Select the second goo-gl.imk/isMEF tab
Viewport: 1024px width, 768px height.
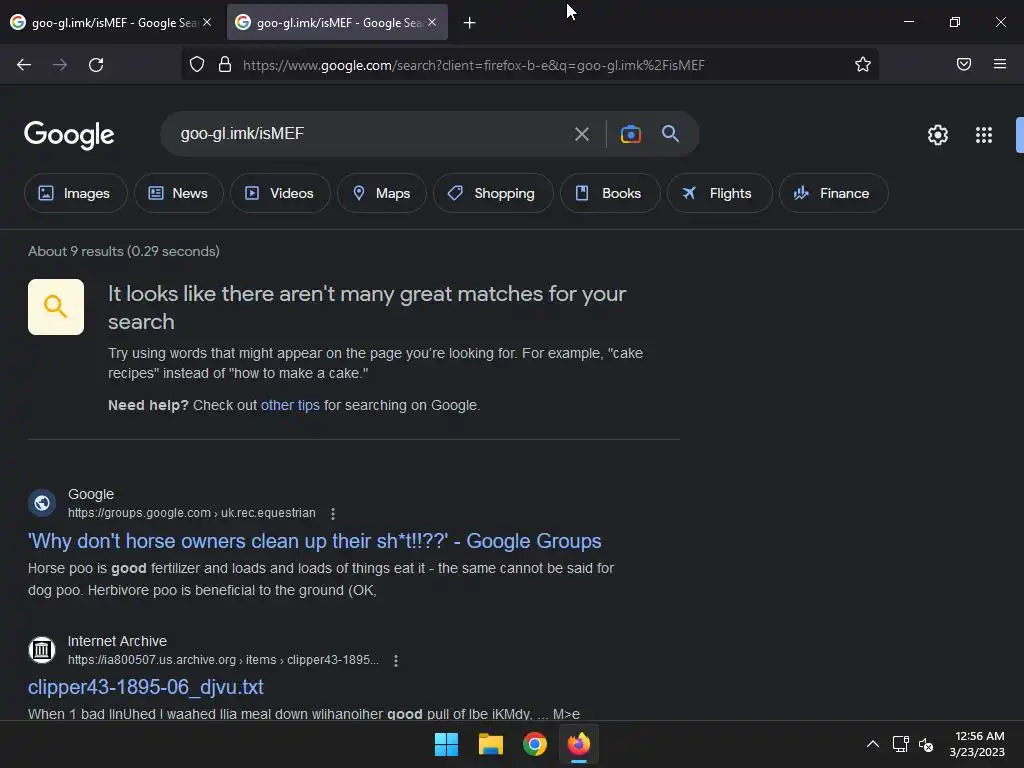tap(337, 23)
